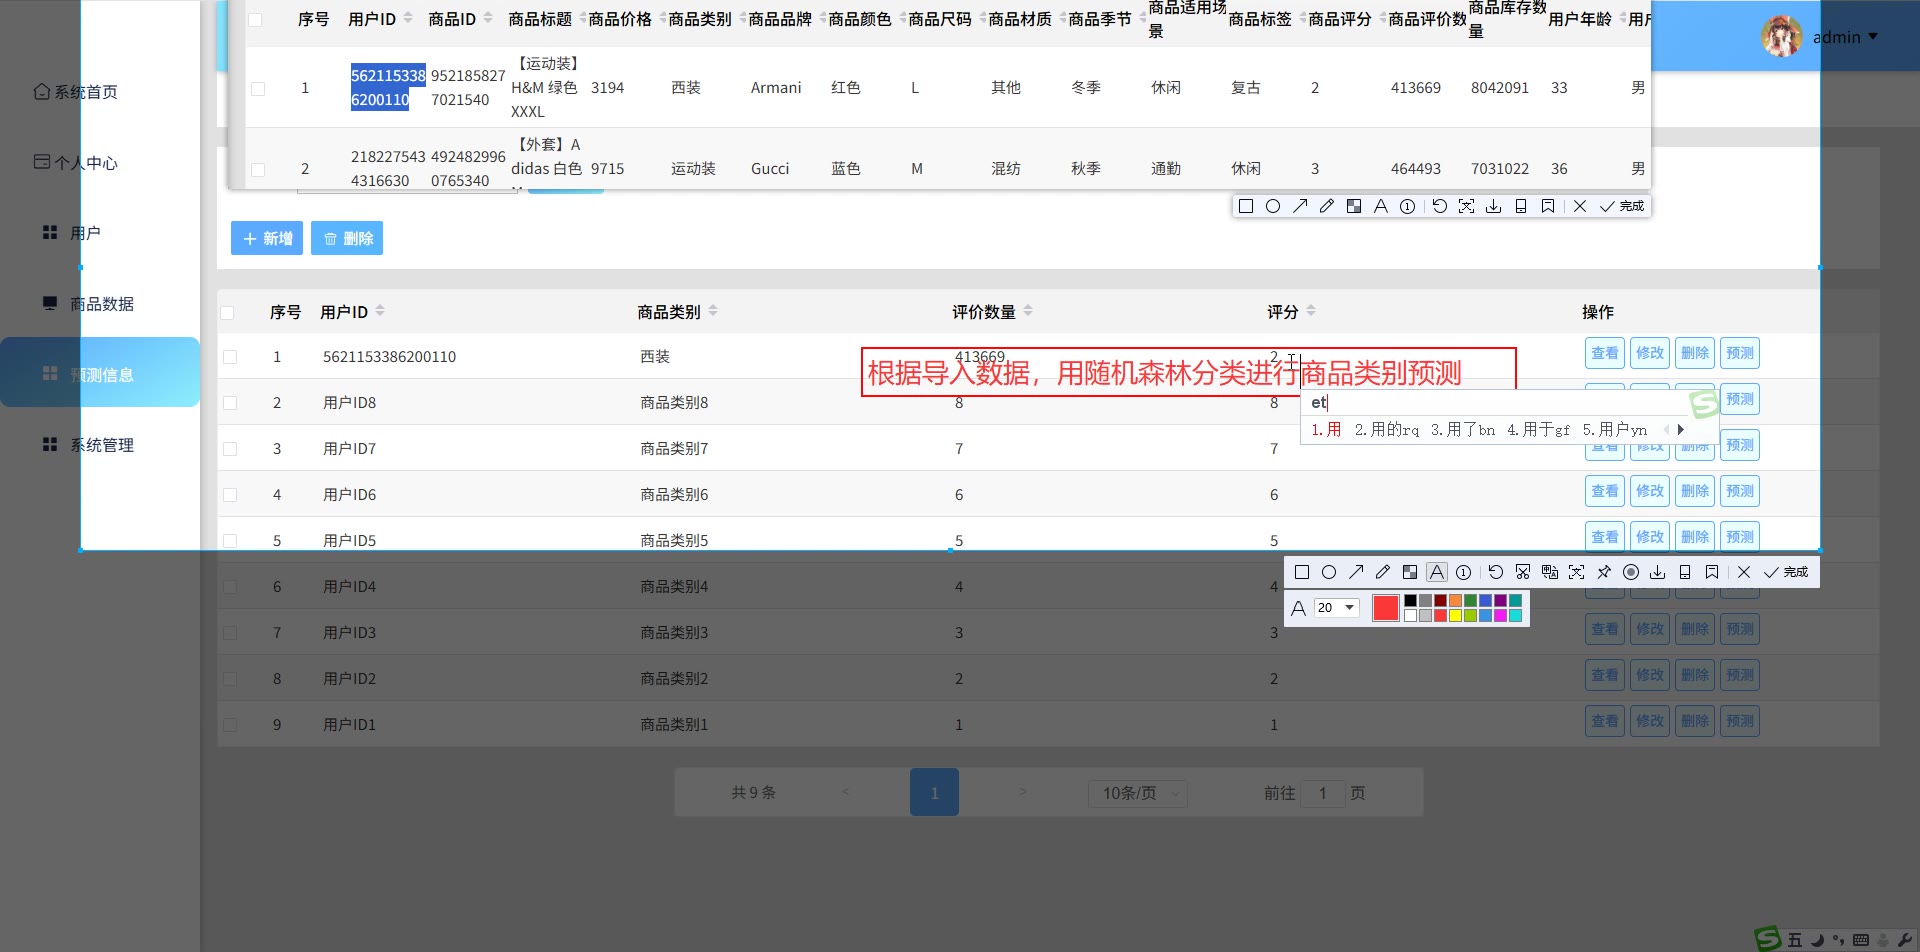Start recording with the circular record icon

(1631, 572)
